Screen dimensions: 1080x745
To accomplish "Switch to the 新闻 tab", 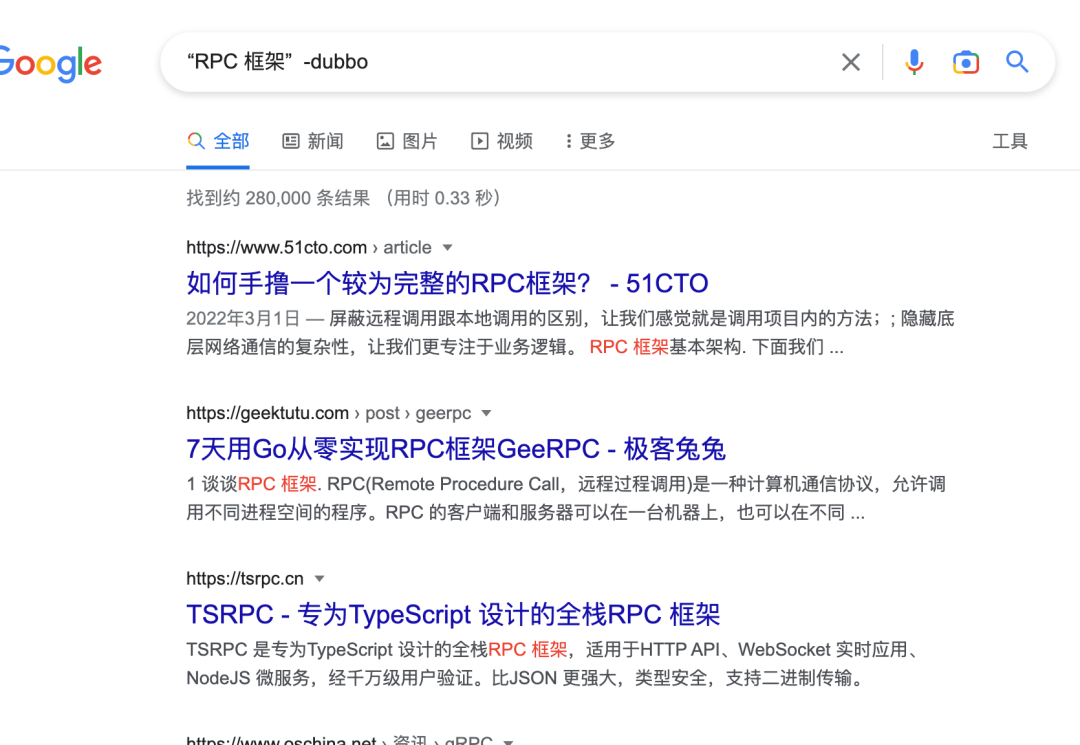I will point(313,142).
